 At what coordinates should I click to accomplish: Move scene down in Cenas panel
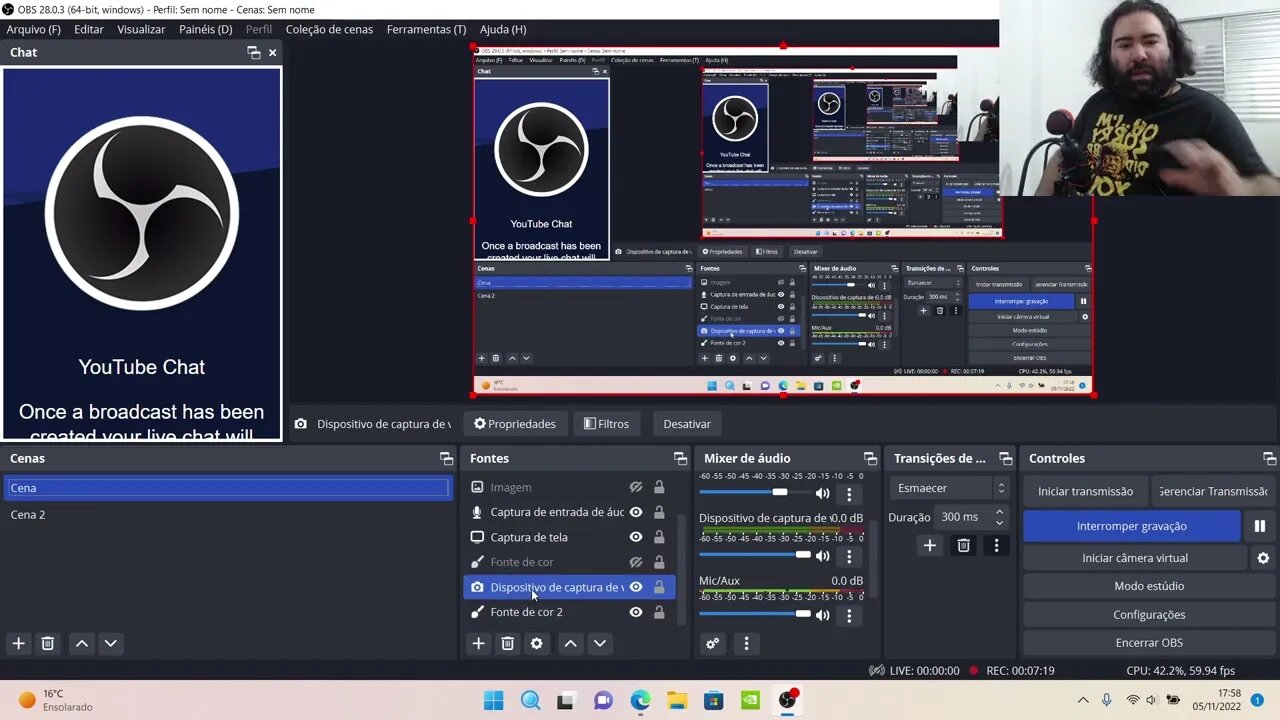111,643
